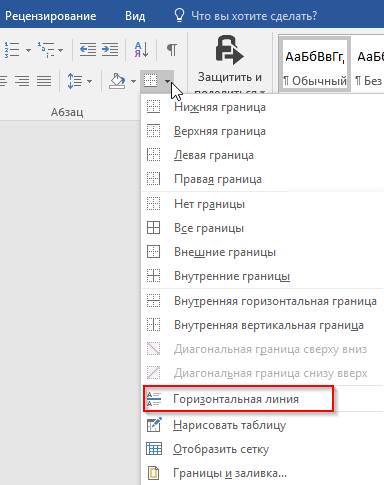Click the Что вы хотите сделать search field
The image size is (384, 485).
254,16
